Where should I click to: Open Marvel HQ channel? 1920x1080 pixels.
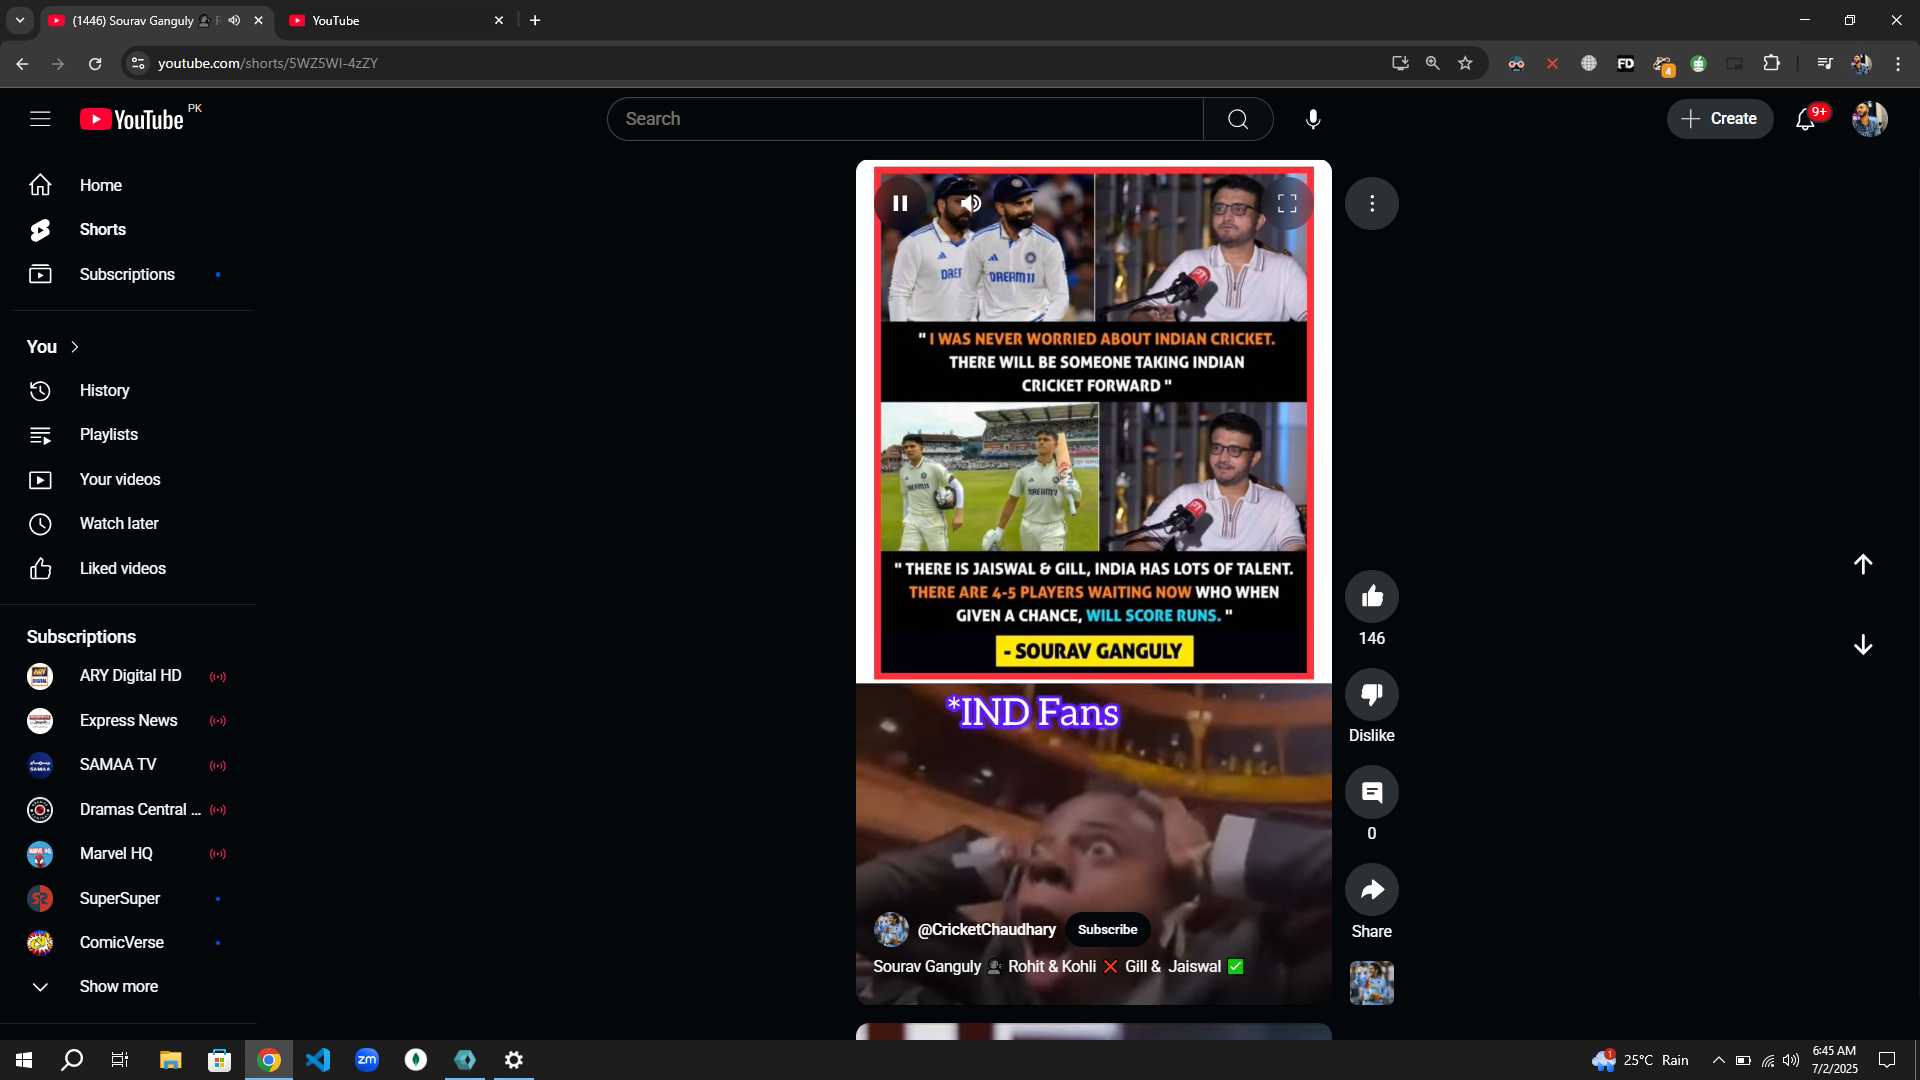point(128,854)
